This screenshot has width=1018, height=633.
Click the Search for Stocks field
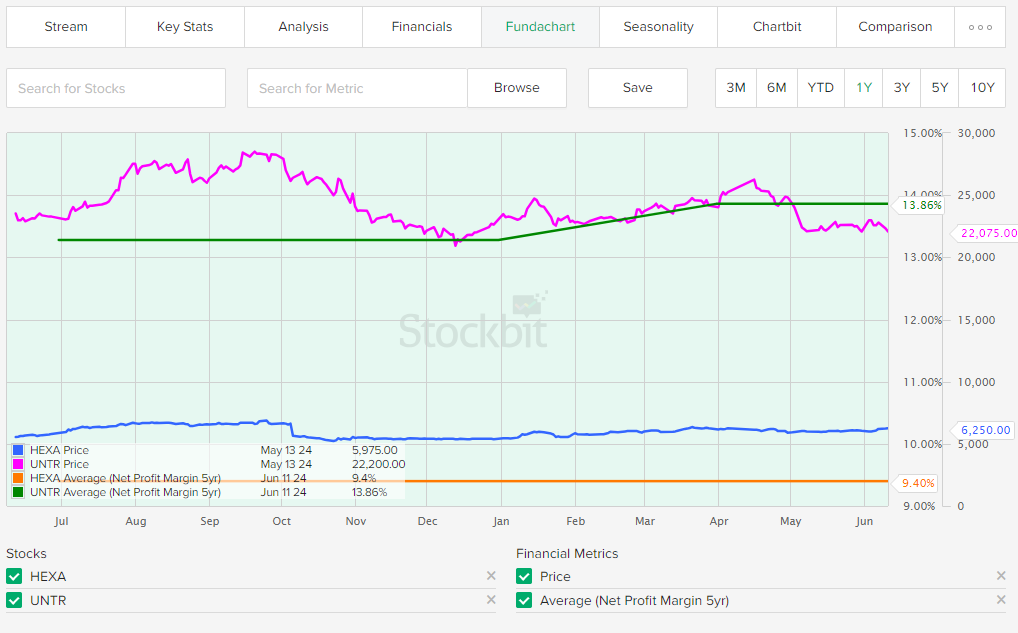click(x=116, y=88)
